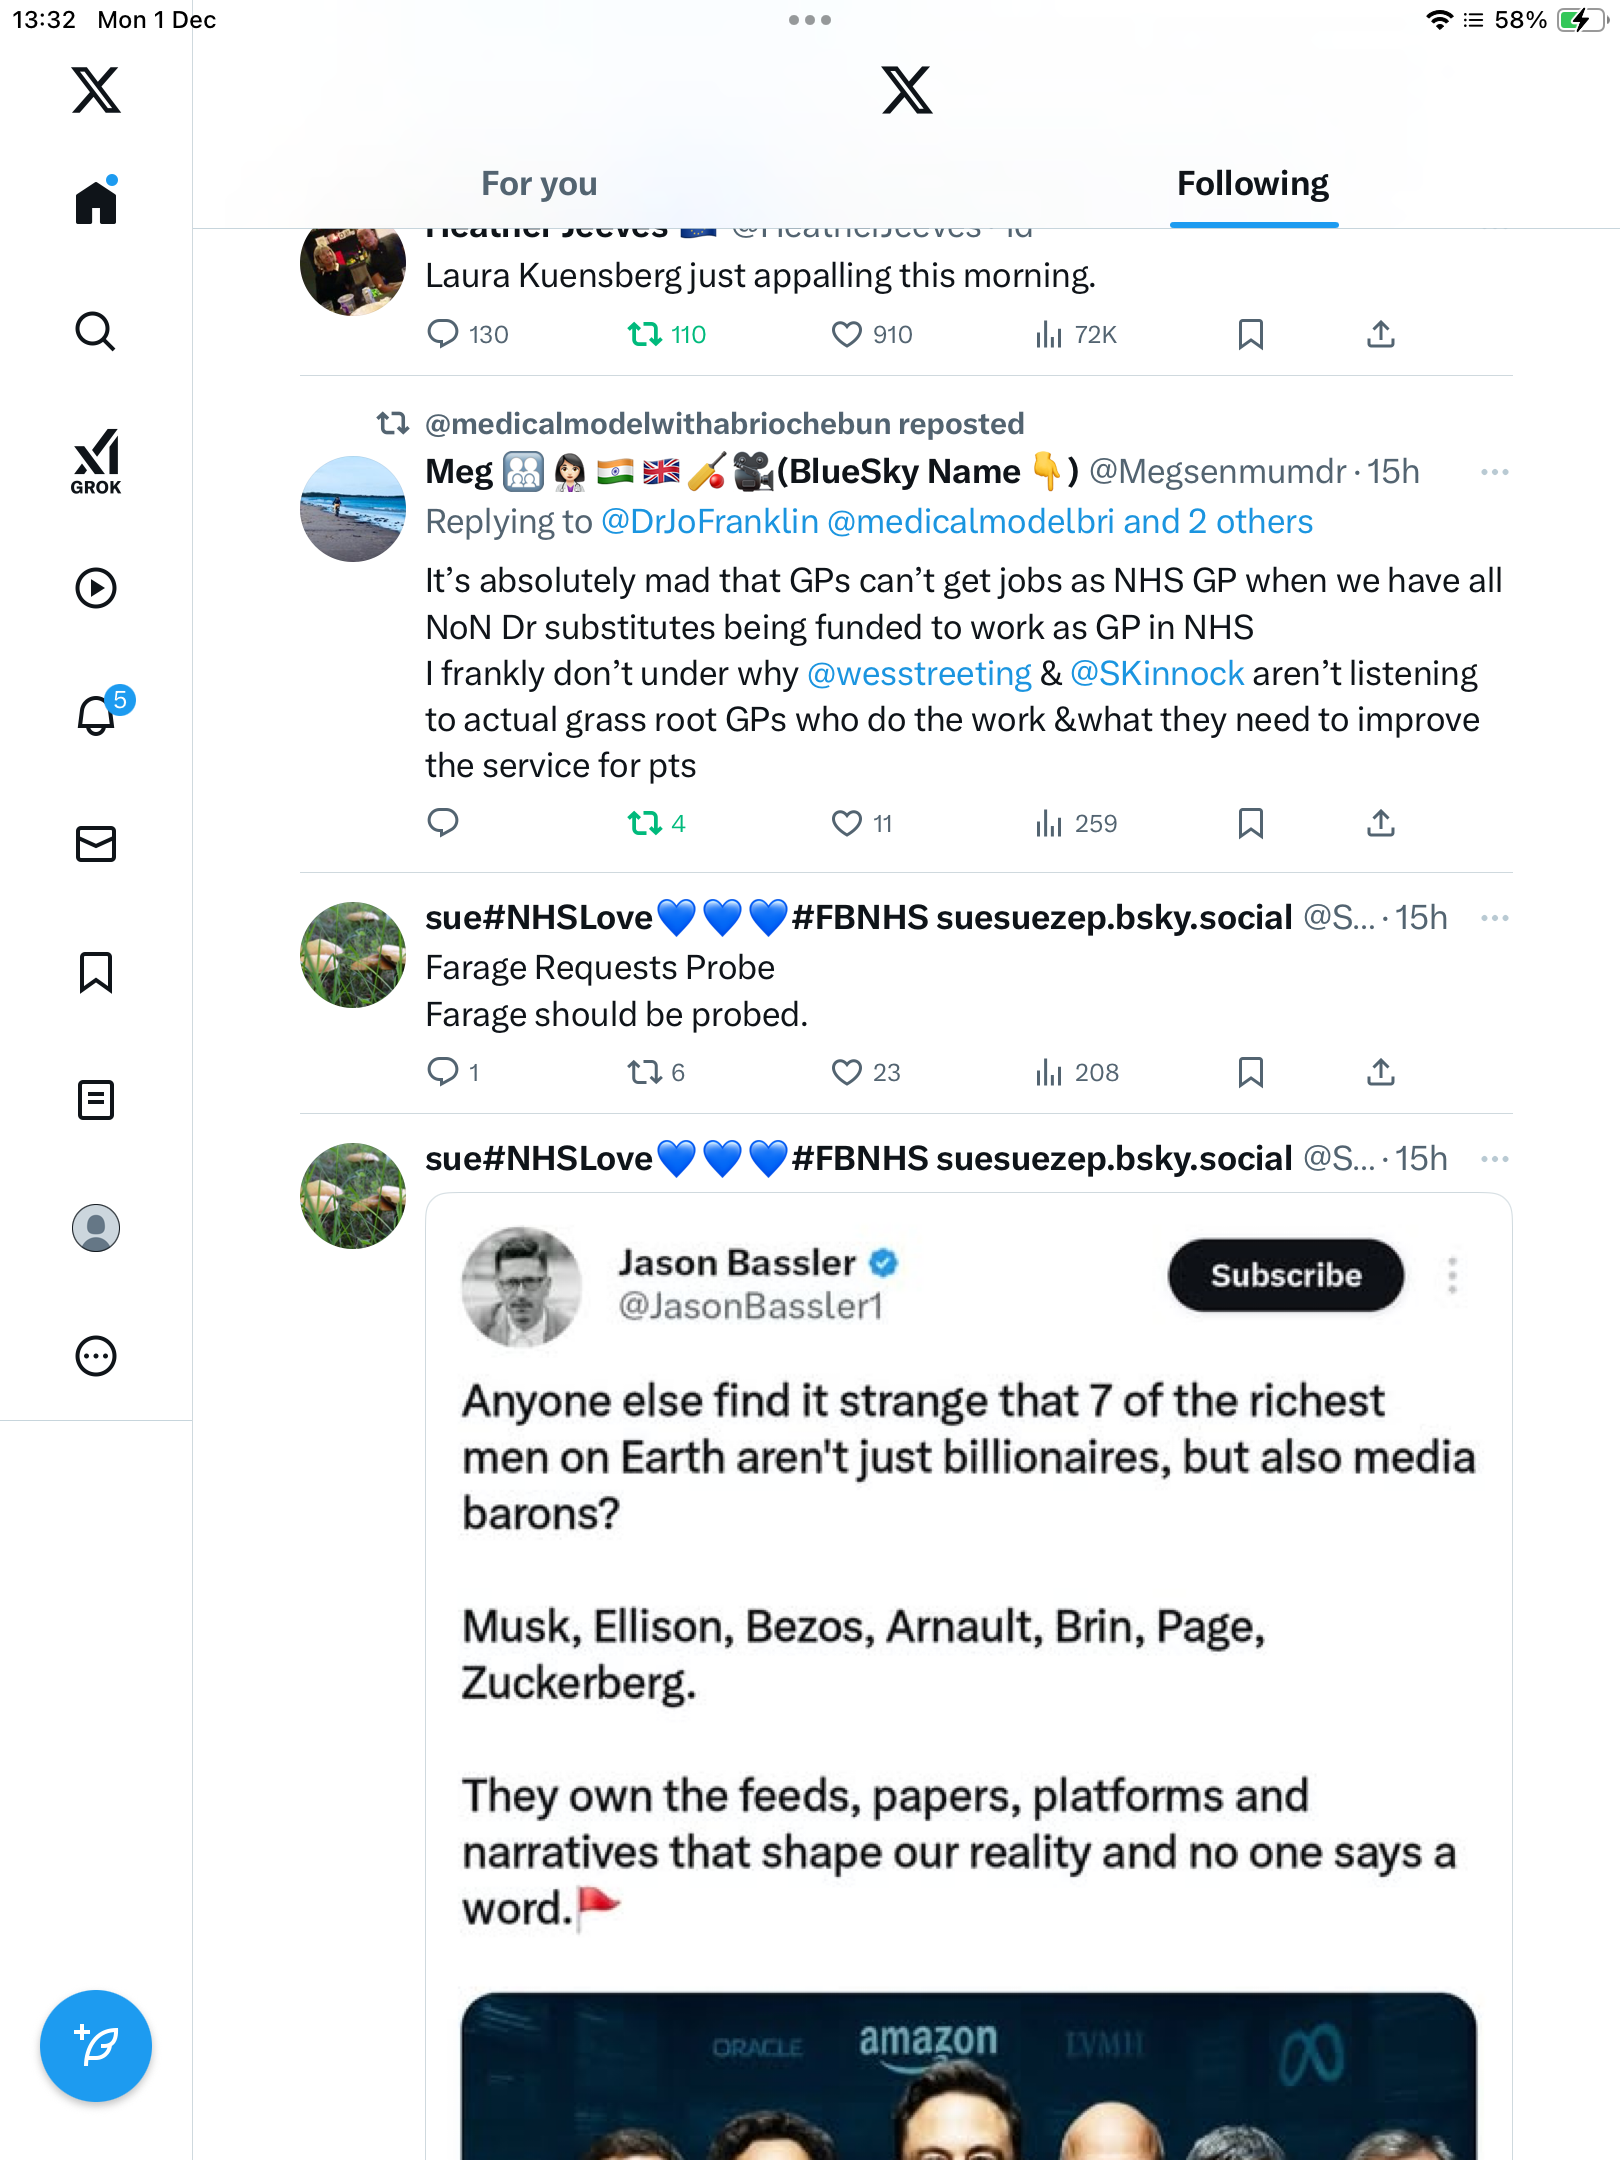Open more options on 'Farage Requests Probe' post
This screenshot has height=2160, width=1620.
(x=1494, y=918)
